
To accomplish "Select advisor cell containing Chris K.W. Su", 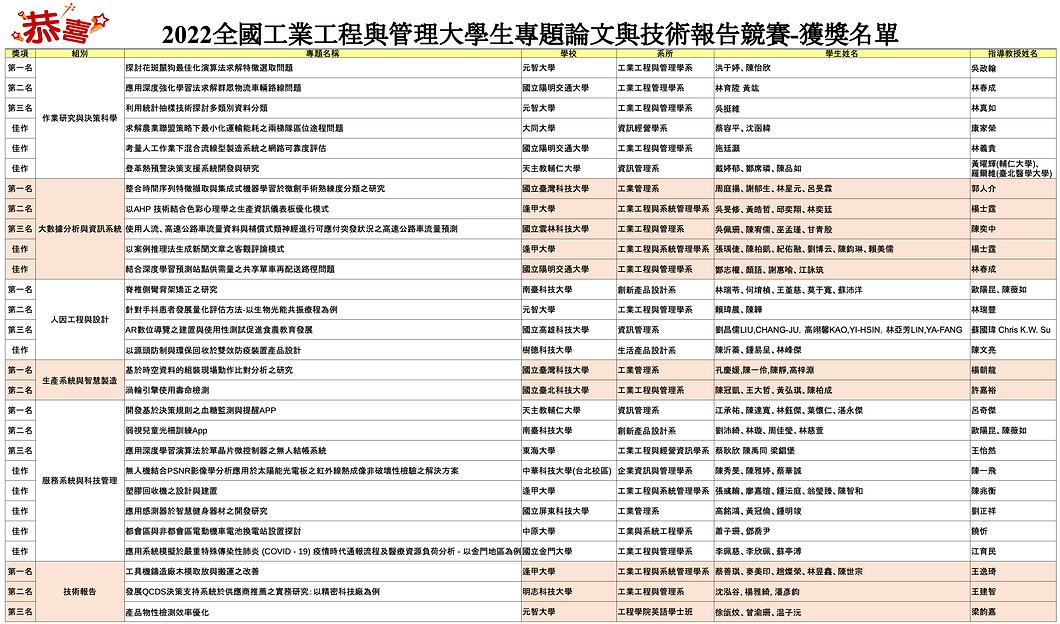I will tap(1011, 330).
